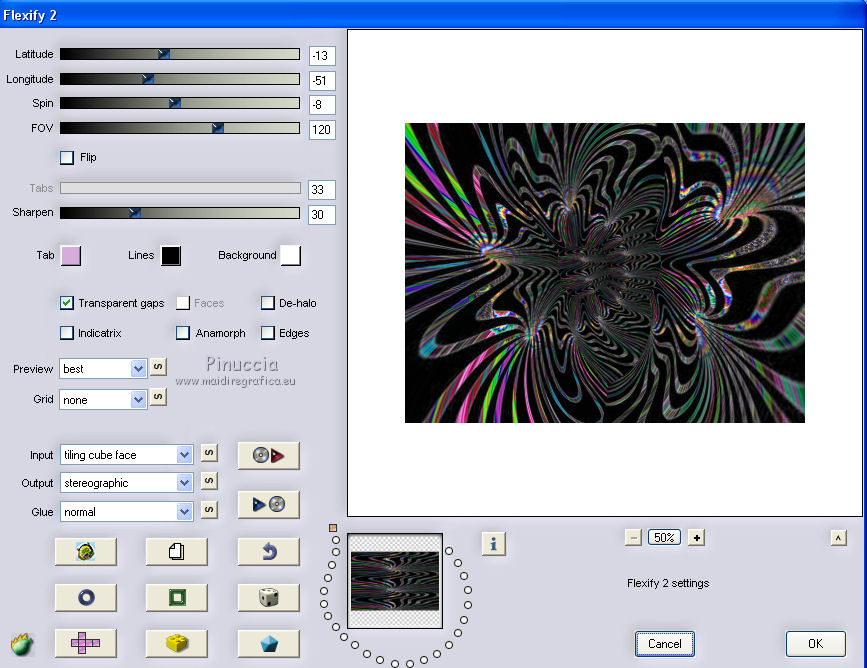
Task: Click the Latitude slider track
Action: pyautogui.click(x=180, y=54)
